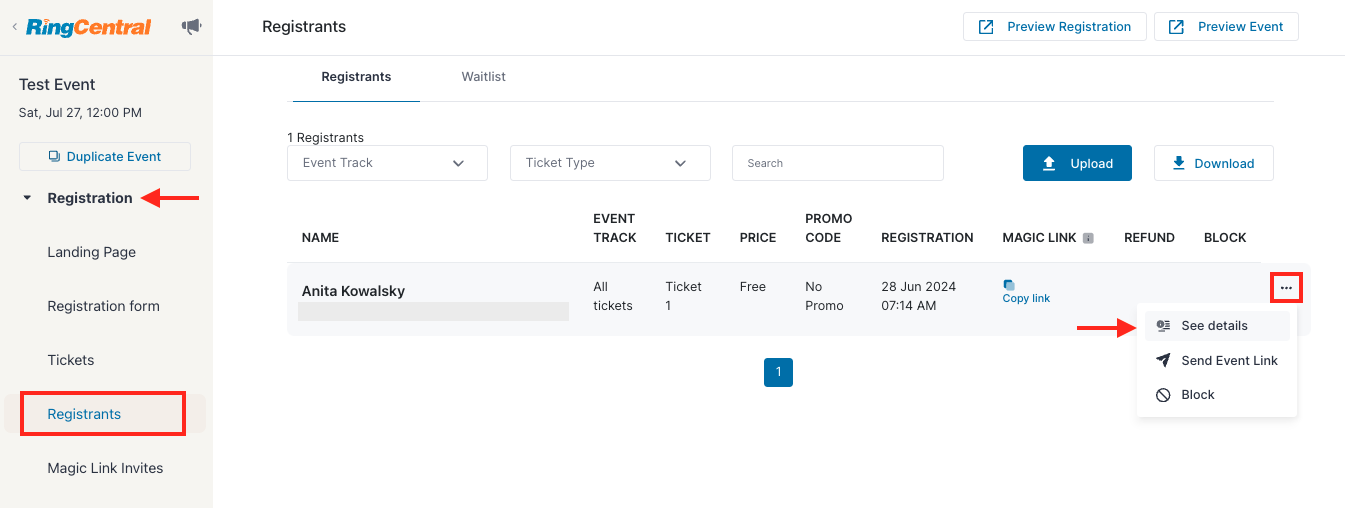Choose Send Event Link menu option

click(1229, 361)
